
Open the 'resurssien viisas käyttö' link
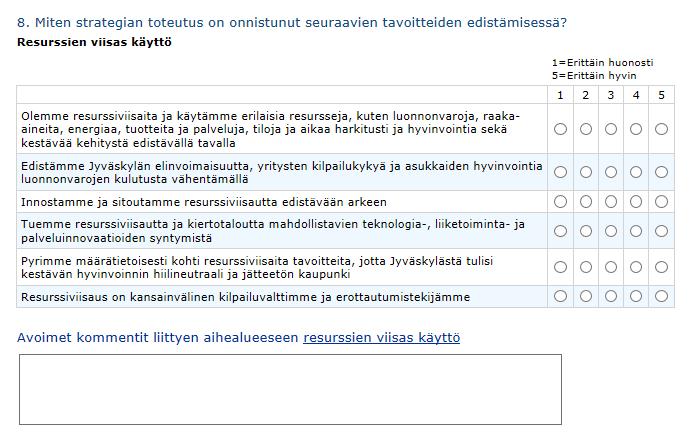[x=382, y=338]
